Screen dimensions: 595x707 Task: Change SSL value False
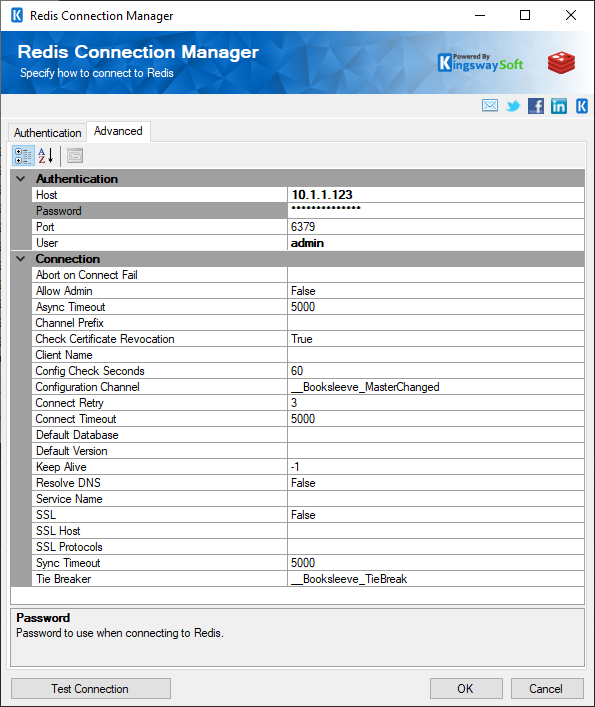436,515
